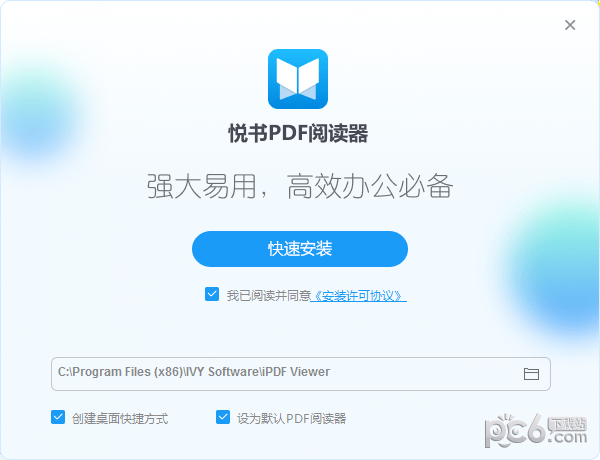Uncheck the 我已阅读并同意 agreement checkbox
The image size is (600, 460).
[x=212, y=294]
